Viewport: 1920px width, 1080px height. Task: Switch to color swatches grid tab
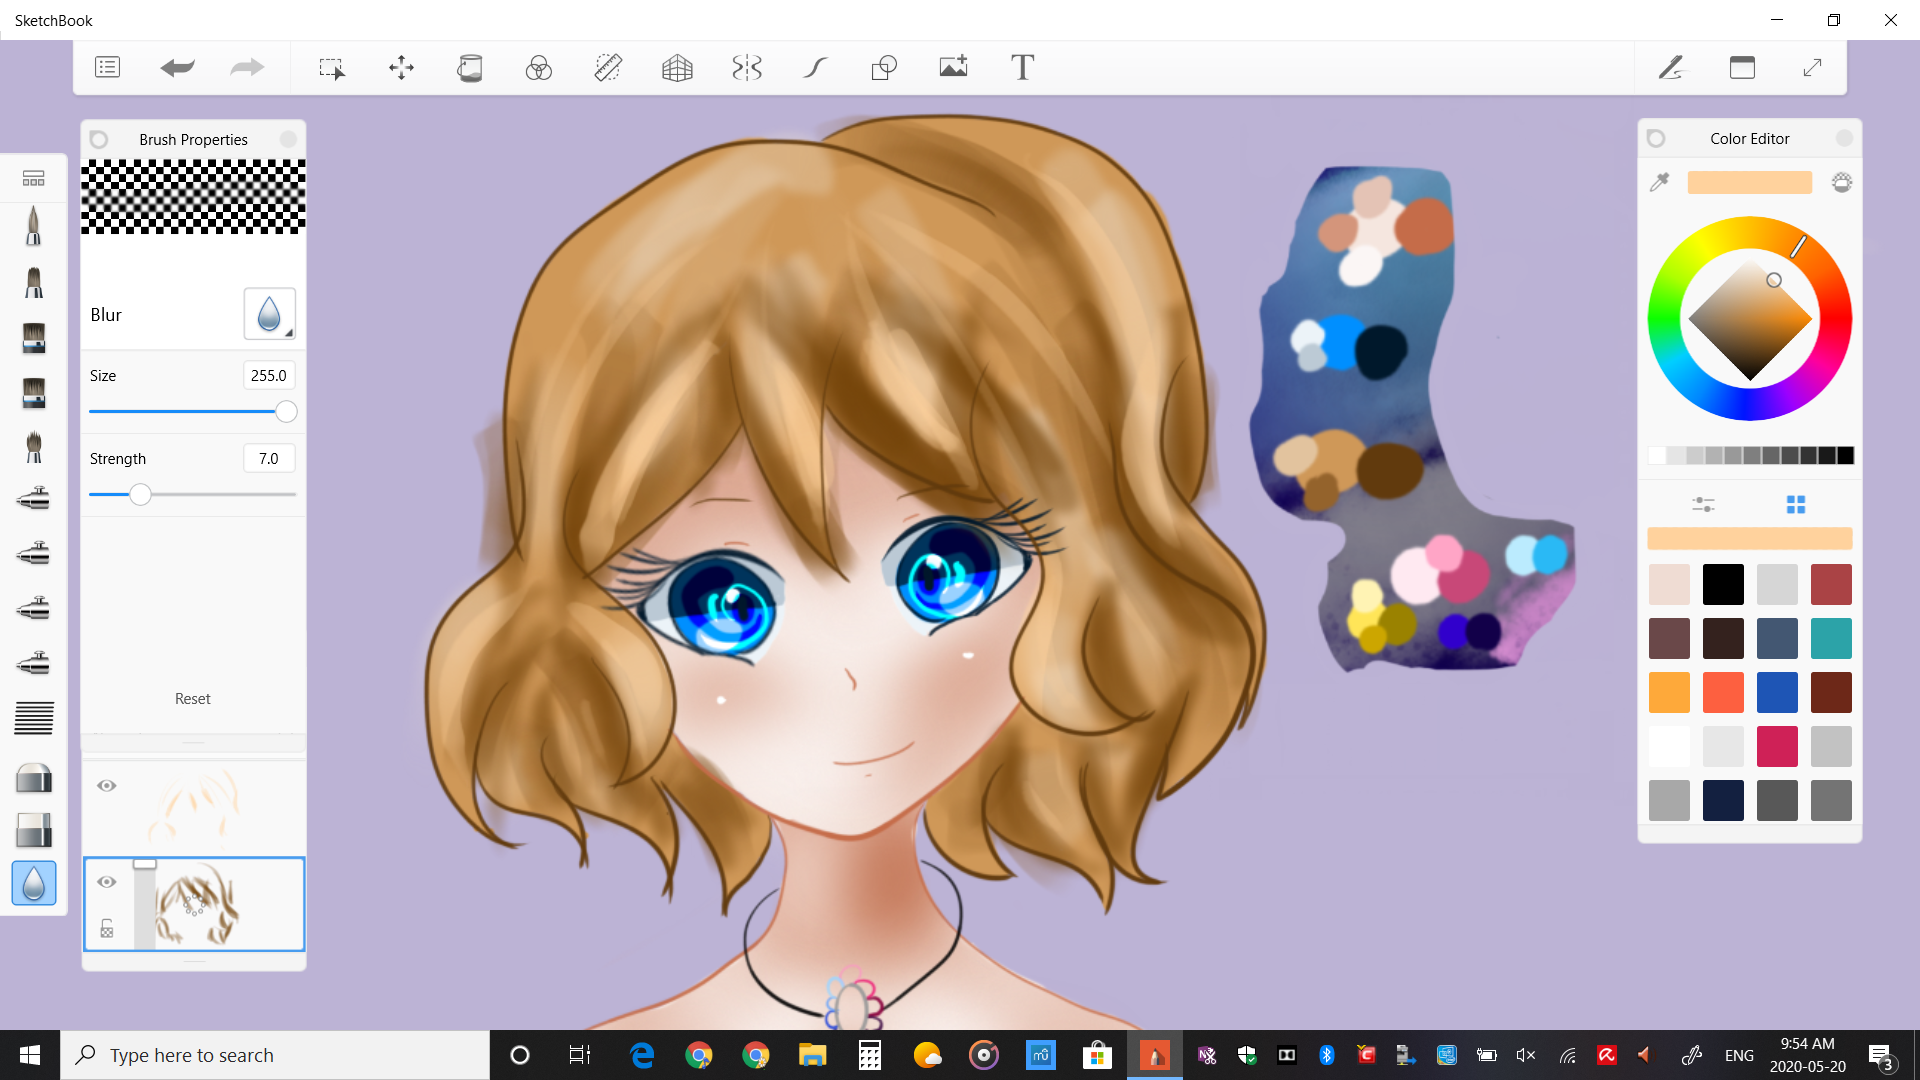[1796, 504]
